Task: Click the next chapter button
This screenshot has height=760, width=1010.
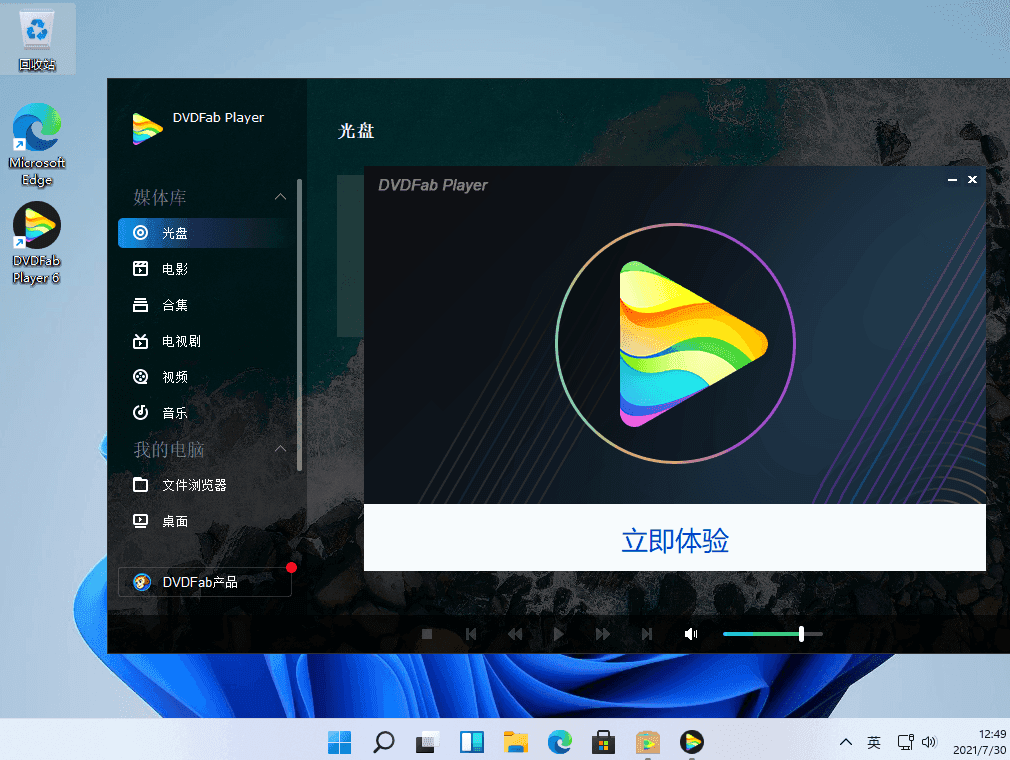Action: (647, 634)
